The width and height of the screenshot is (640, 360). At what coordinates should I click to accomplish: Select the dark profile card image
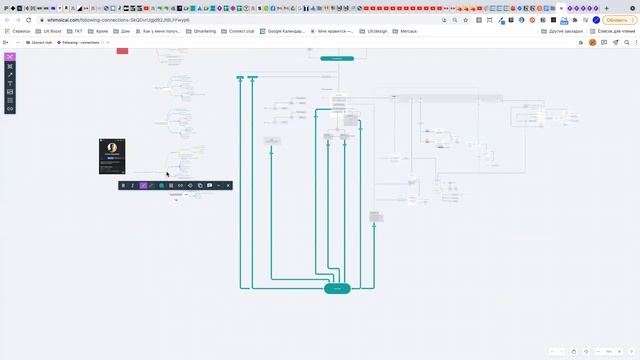(x=112, y=156)
